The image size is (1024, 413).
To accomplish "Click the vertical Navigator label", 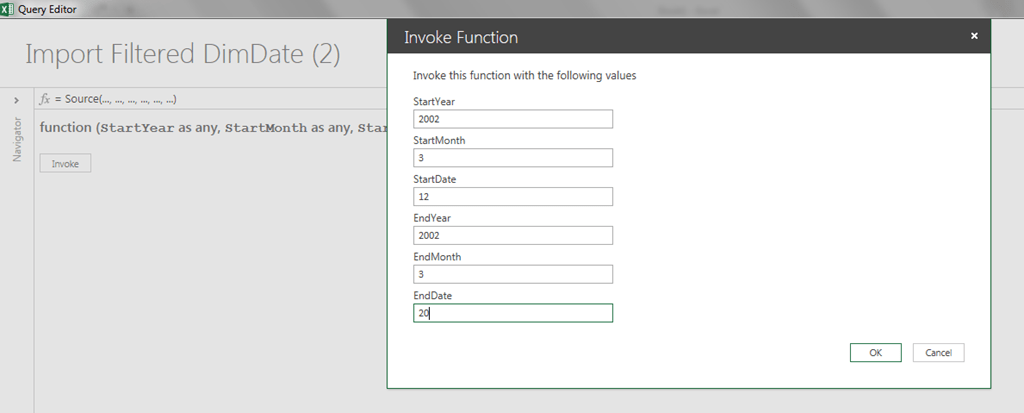I will click(x=16, y=140).
